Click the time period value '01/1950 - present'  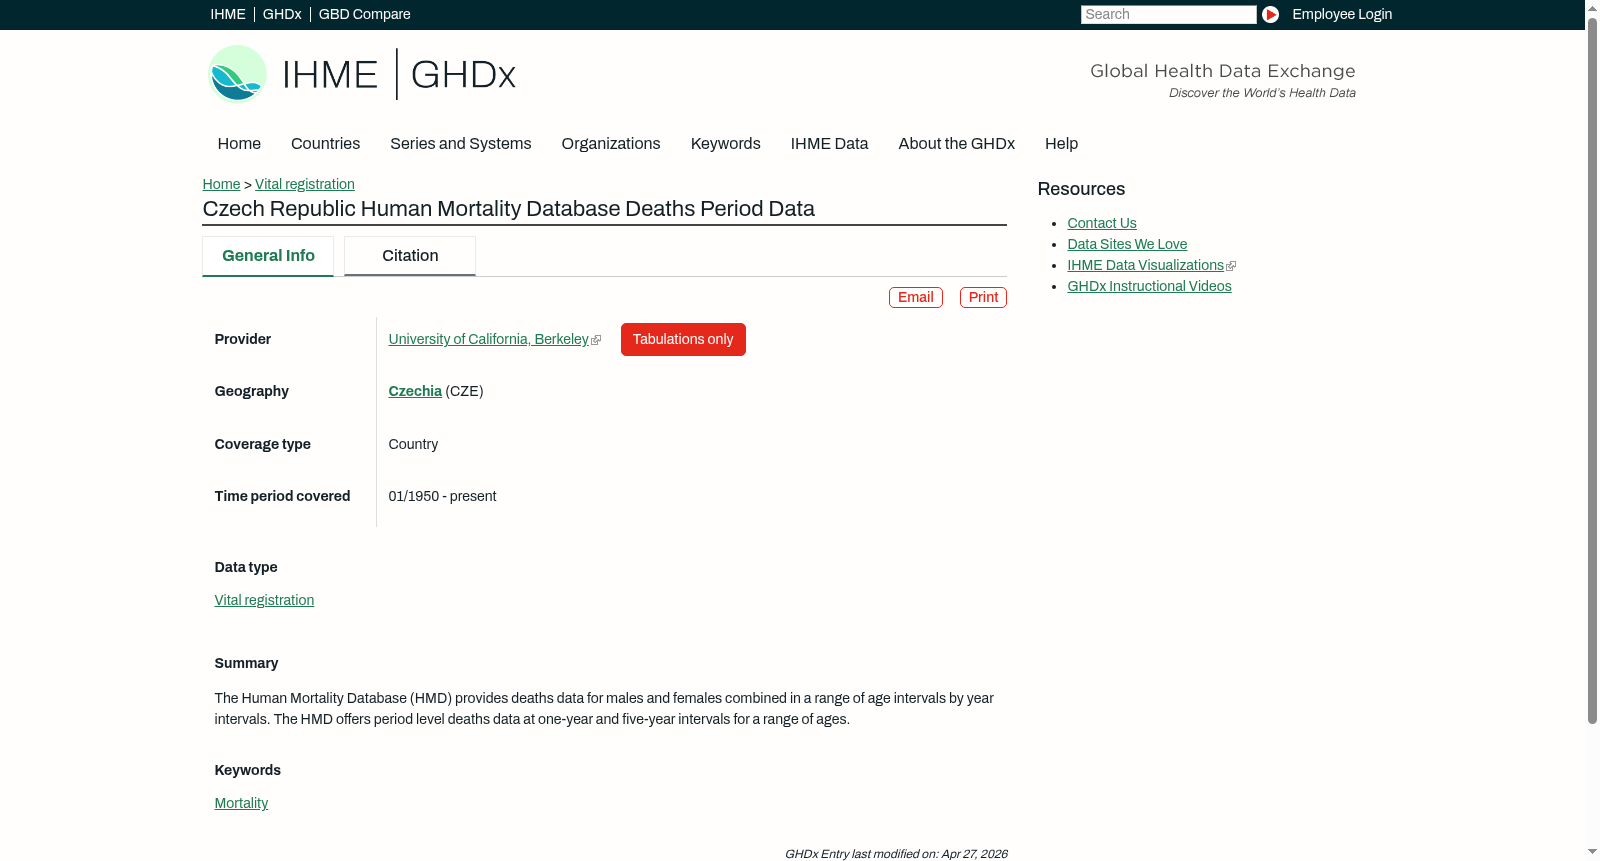click(442, 496)
